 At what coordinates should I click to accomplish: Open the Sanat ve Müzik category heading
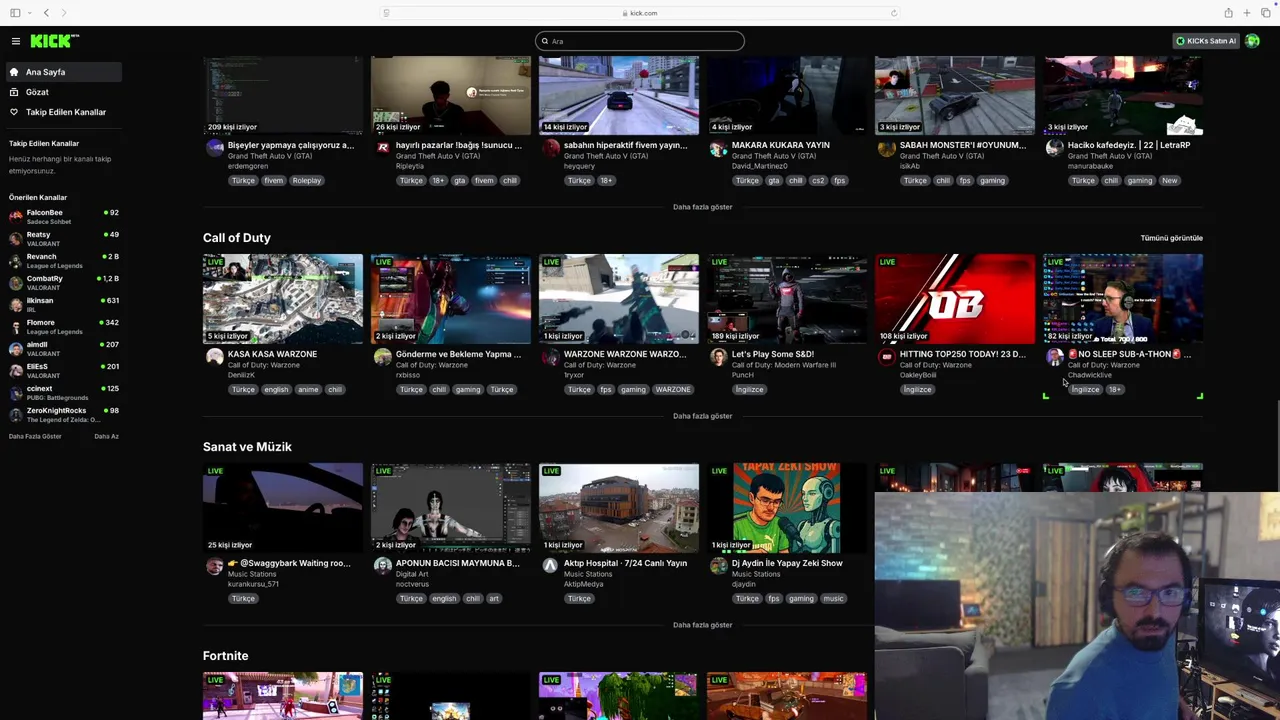click(x=247, y=447)
